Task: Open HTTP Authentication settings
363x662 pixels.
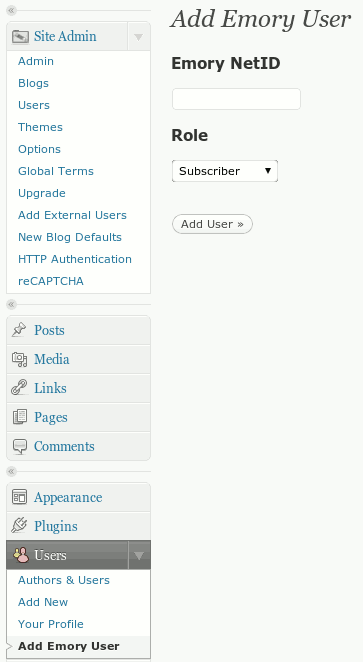Action: (75, 259)
